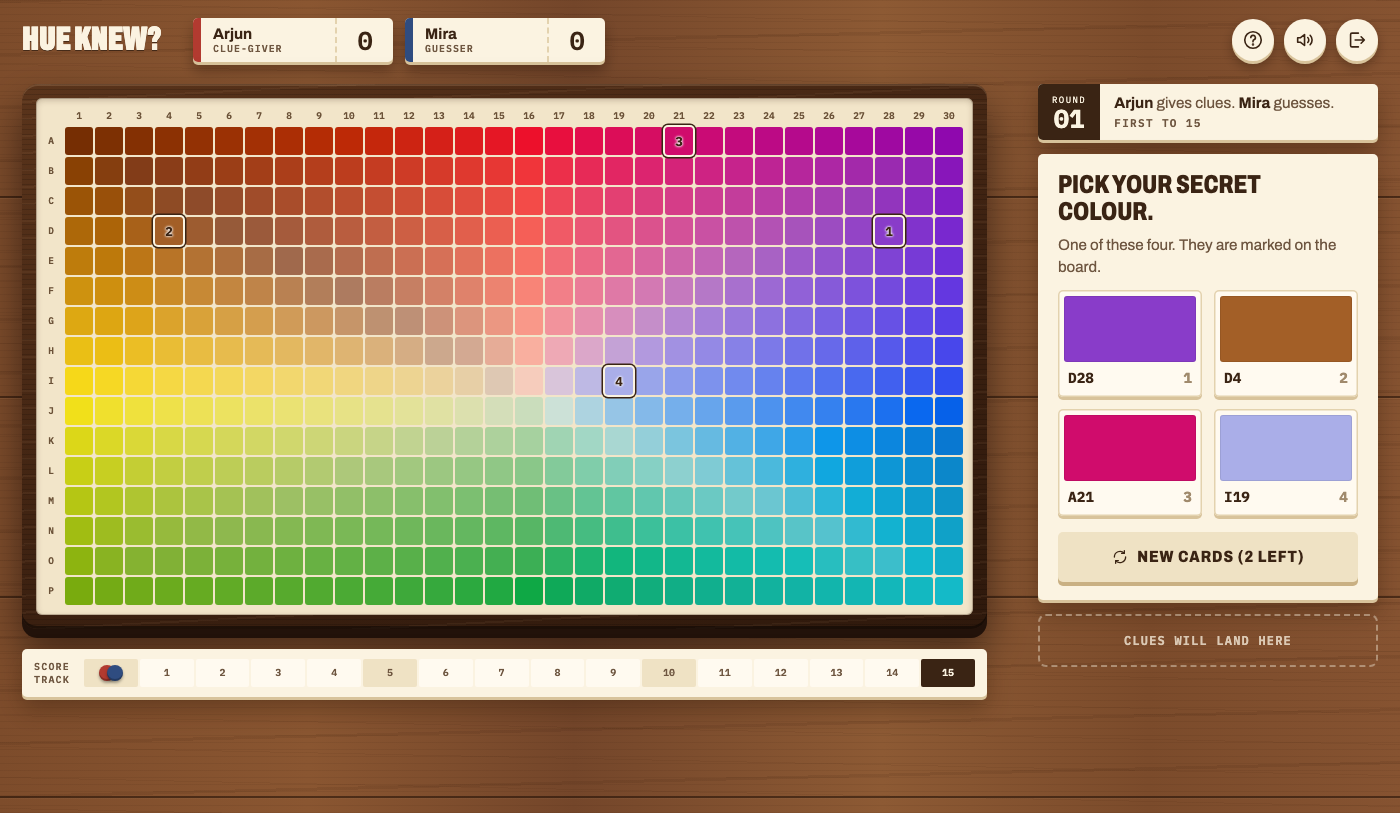The image size is (1400, 813).
Task: Leave the game via the exit icon
Action: coord(1357,40)
